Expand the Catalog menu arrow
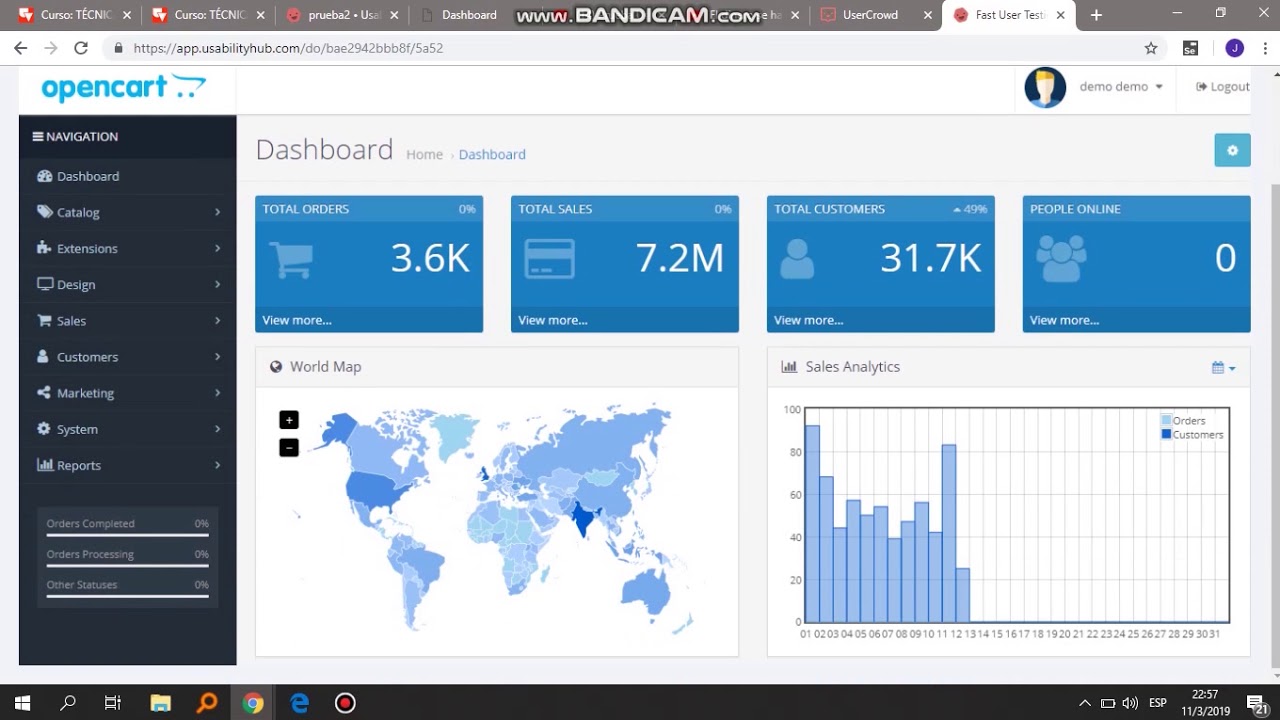1280x720 pixels. (x=217, y=212)
